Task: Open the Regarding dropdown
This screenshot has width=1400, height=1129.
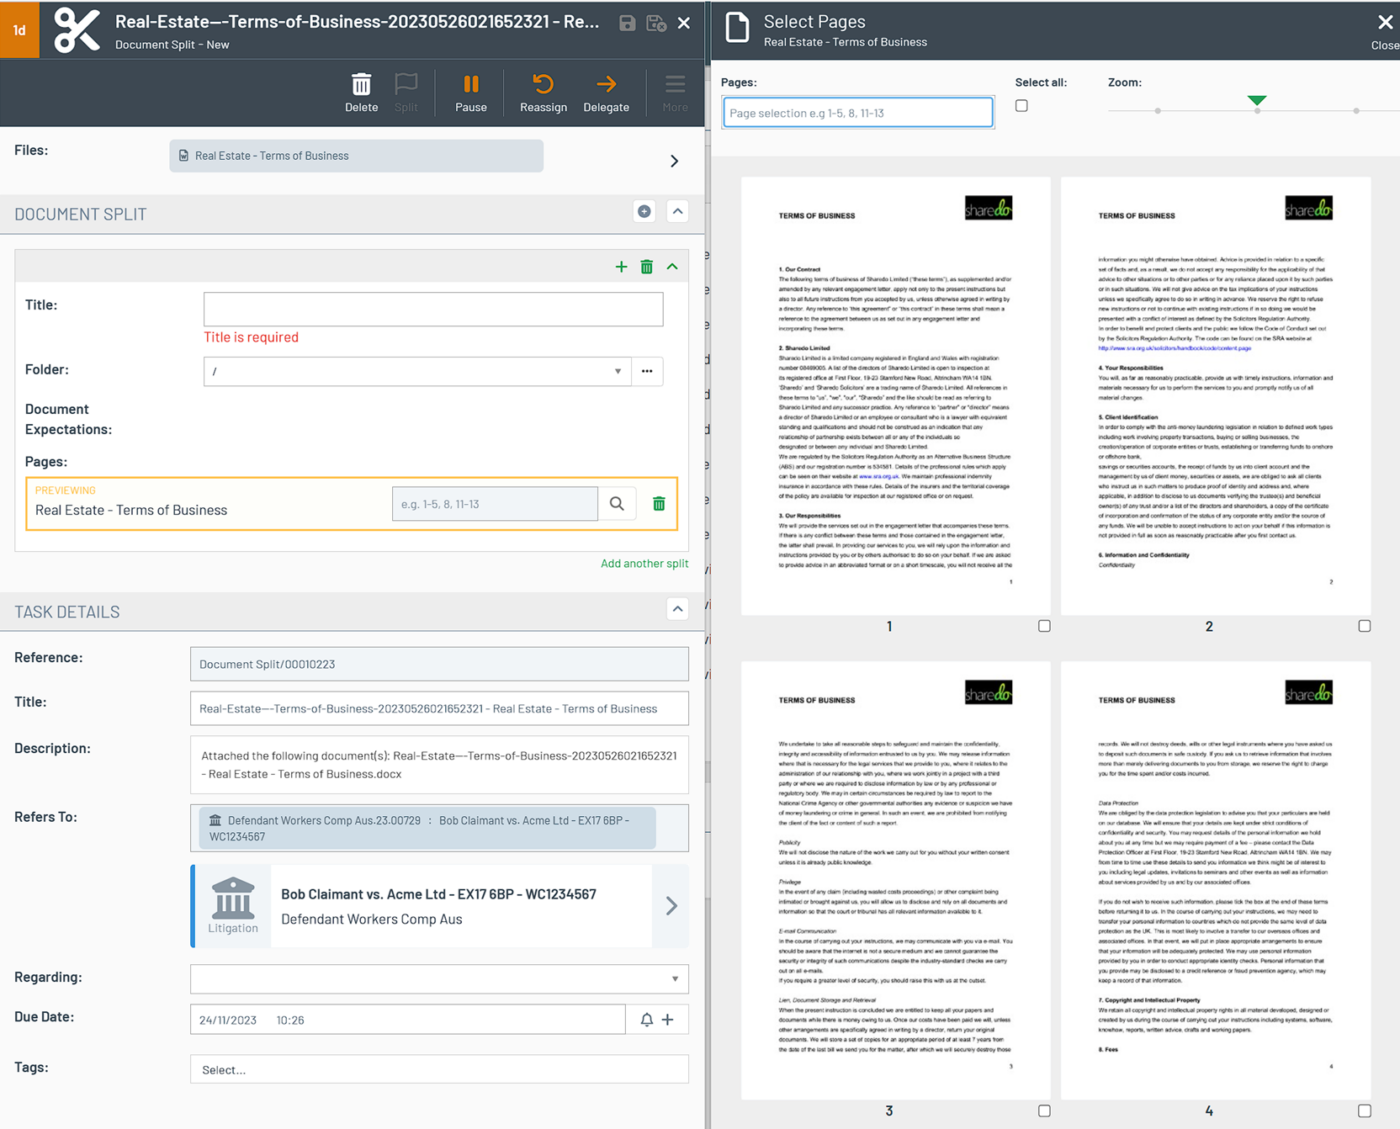Action: click(x=676, y=977)
